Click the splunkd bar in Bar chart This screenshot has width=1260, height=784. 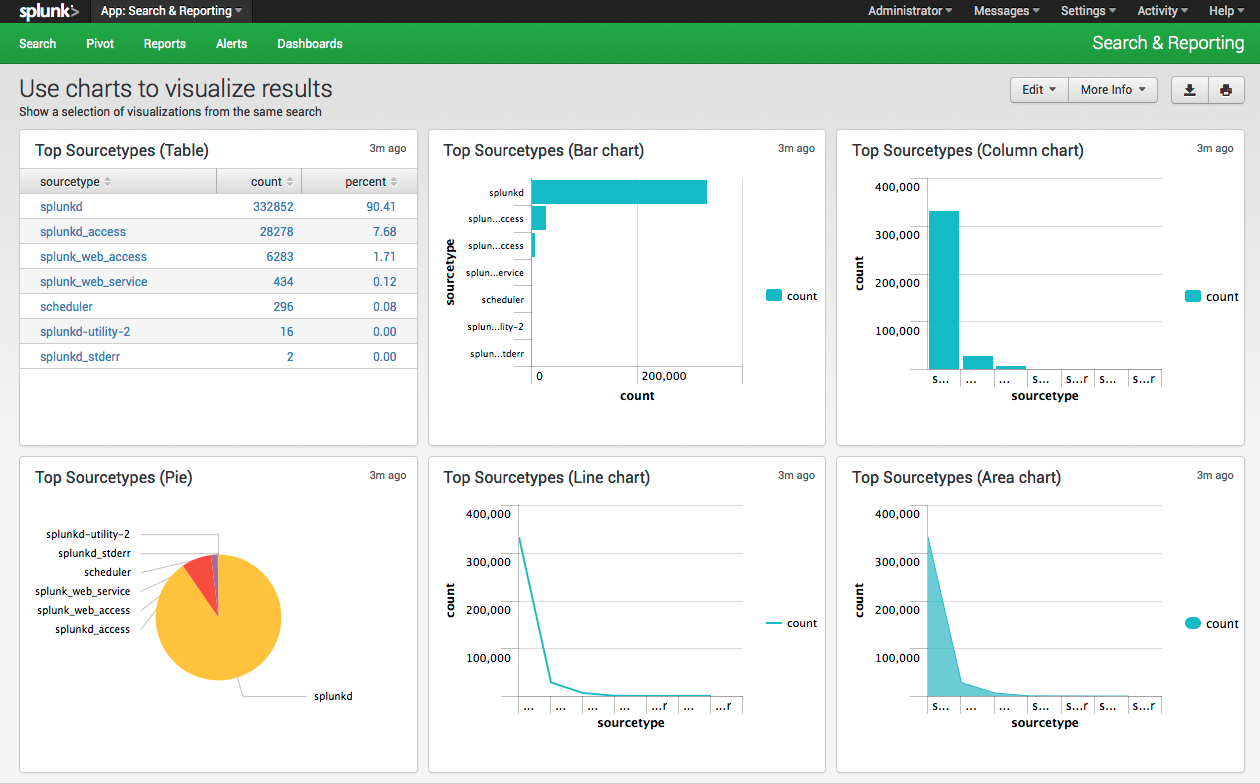tap(619, 192)
